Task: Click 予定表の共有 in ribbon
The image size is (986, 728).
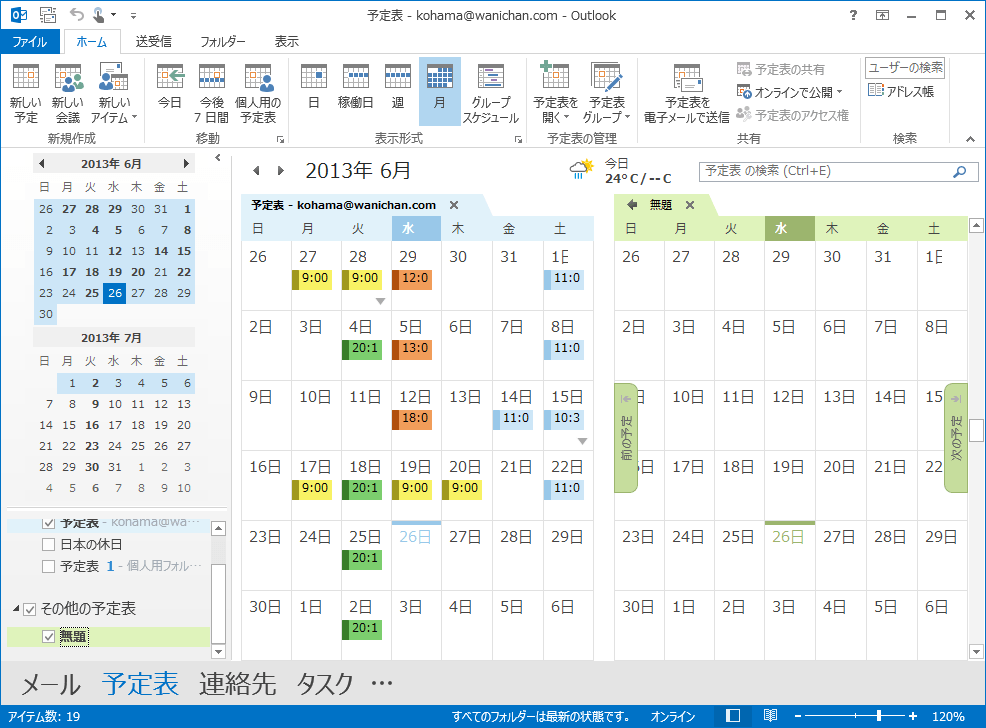Action: tap(781, 69)
